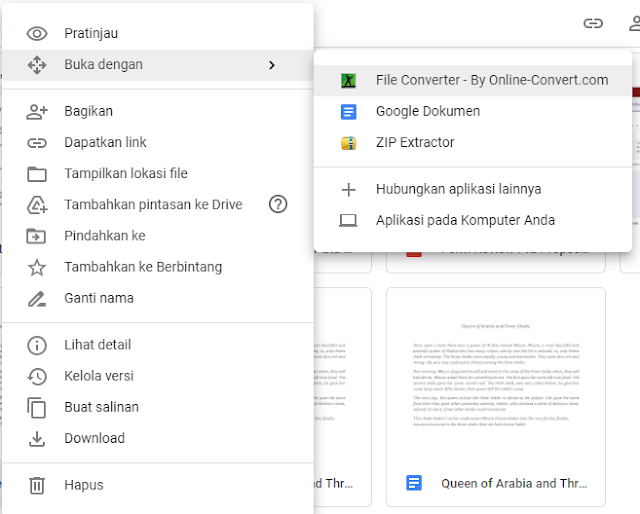
Task: Click the docs icon of Queen of Arabia file
Action: point(414,483)
